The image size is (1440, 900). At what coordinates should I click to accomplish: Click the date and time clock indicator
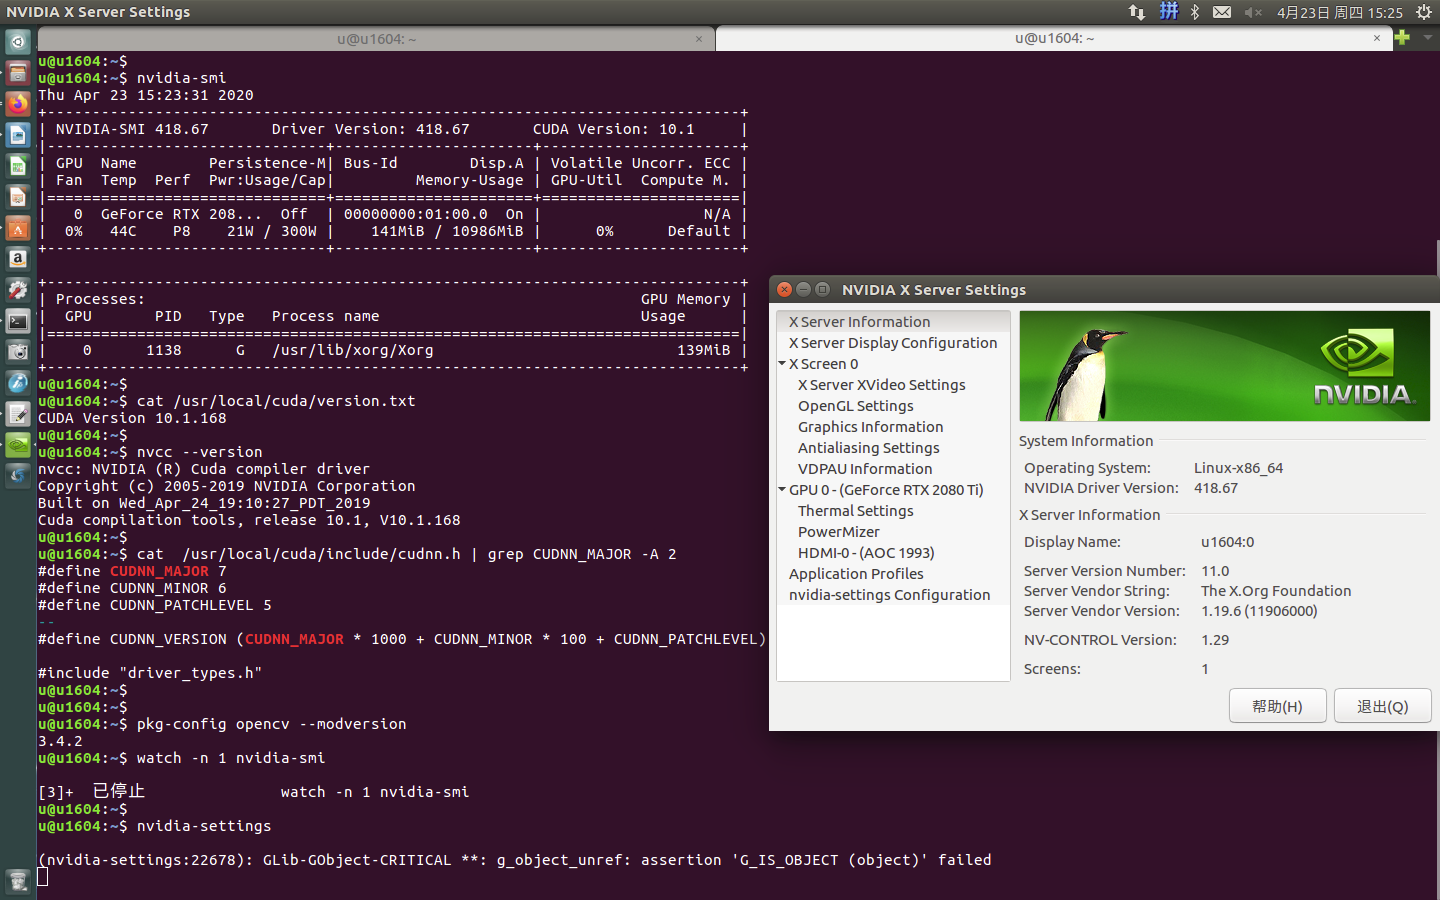tap(1339, 12)
